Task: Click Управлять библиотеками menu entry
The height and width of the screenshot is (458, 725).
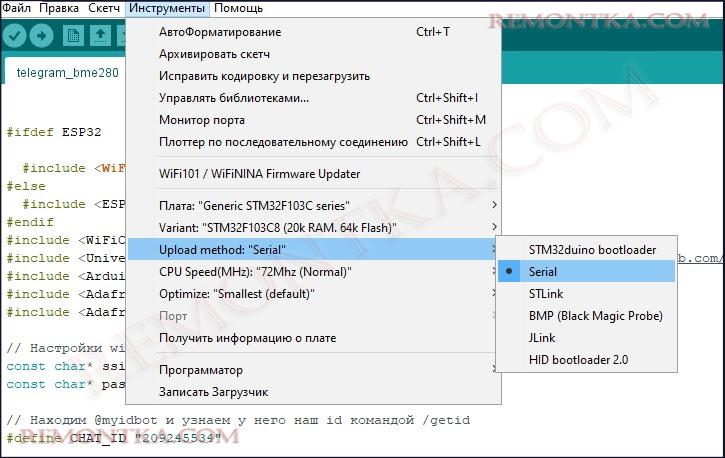Action: click(x=233, y=98)
